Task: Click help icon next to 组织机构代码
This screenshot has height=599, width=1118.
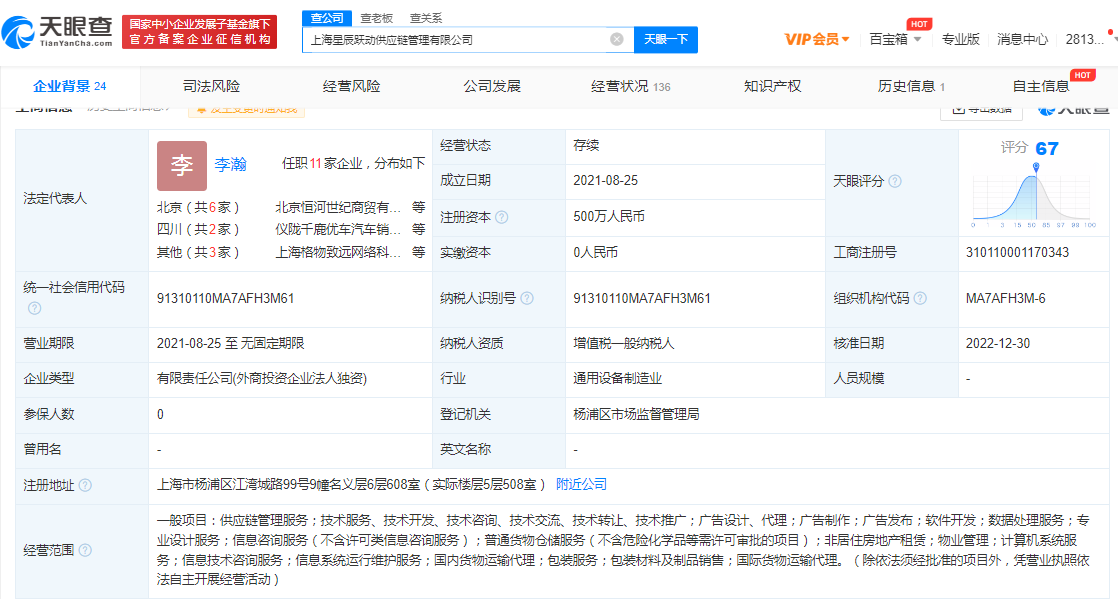Action: coord(920,298)
